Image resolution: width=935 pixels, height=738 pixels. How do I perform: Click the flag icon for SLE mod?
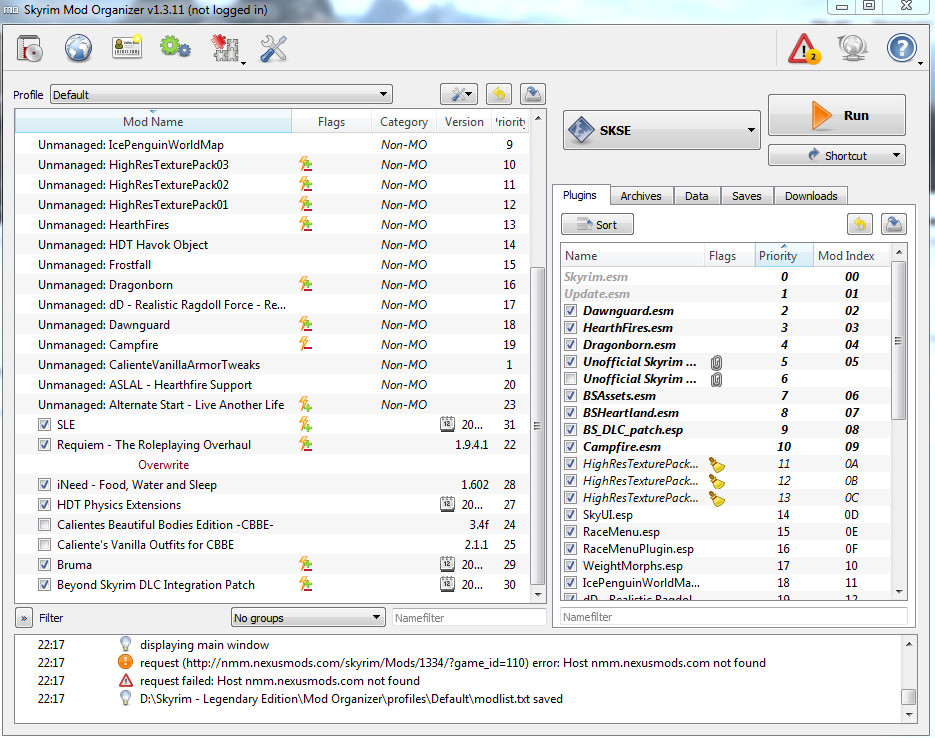306,424
